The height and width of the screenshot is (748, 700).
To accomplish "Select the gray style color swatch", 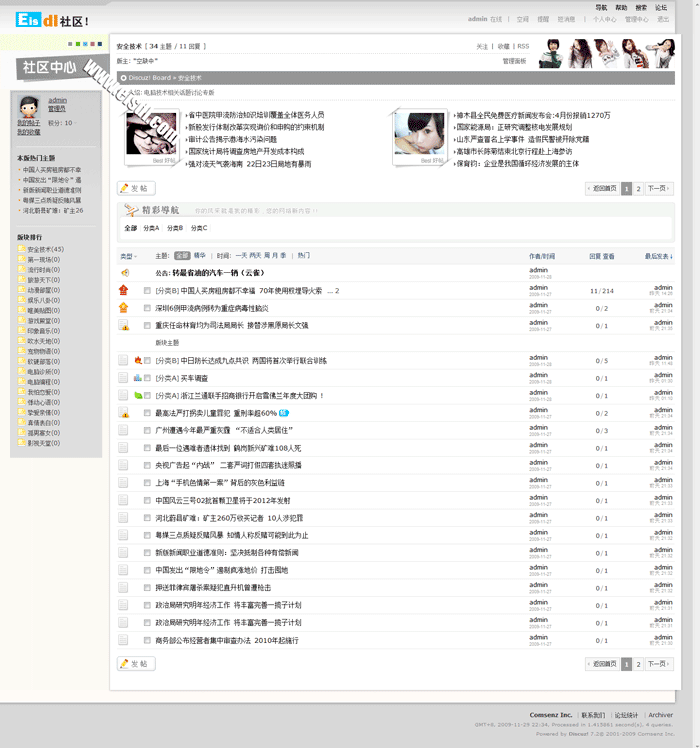I will [x=70, y=44].
